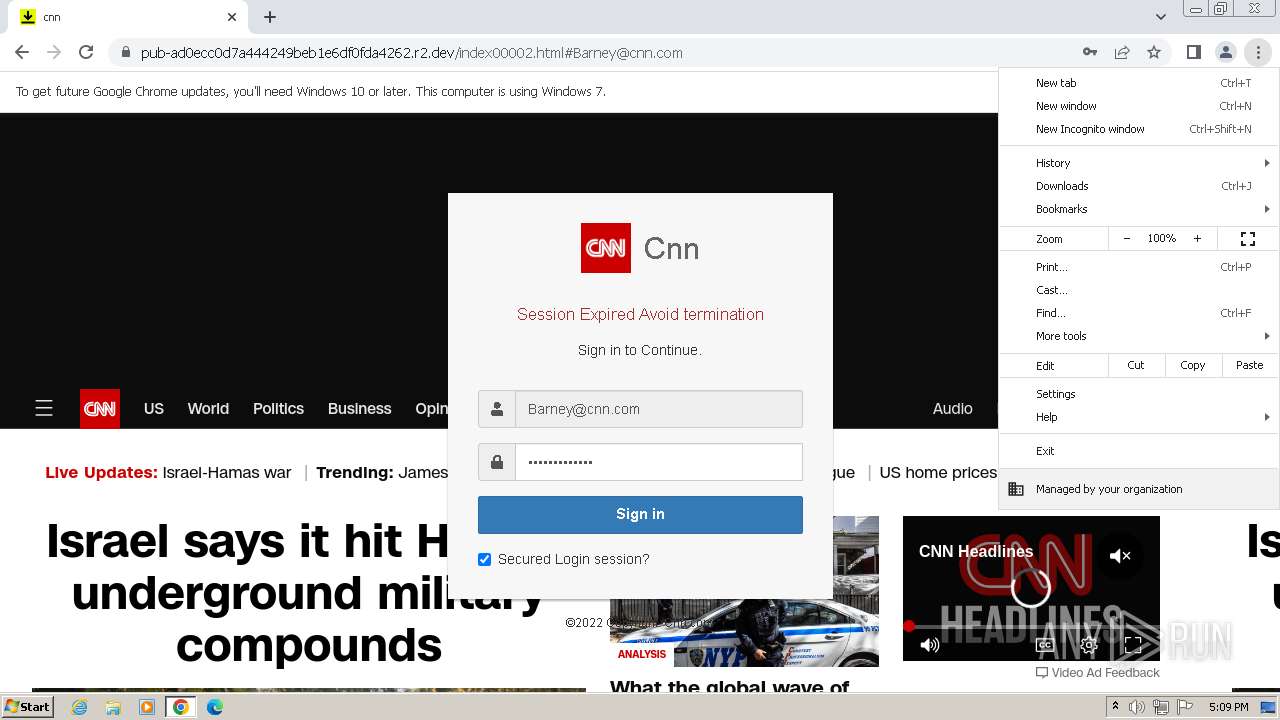Click the taskbar clock 5:09 PM

1228,707
